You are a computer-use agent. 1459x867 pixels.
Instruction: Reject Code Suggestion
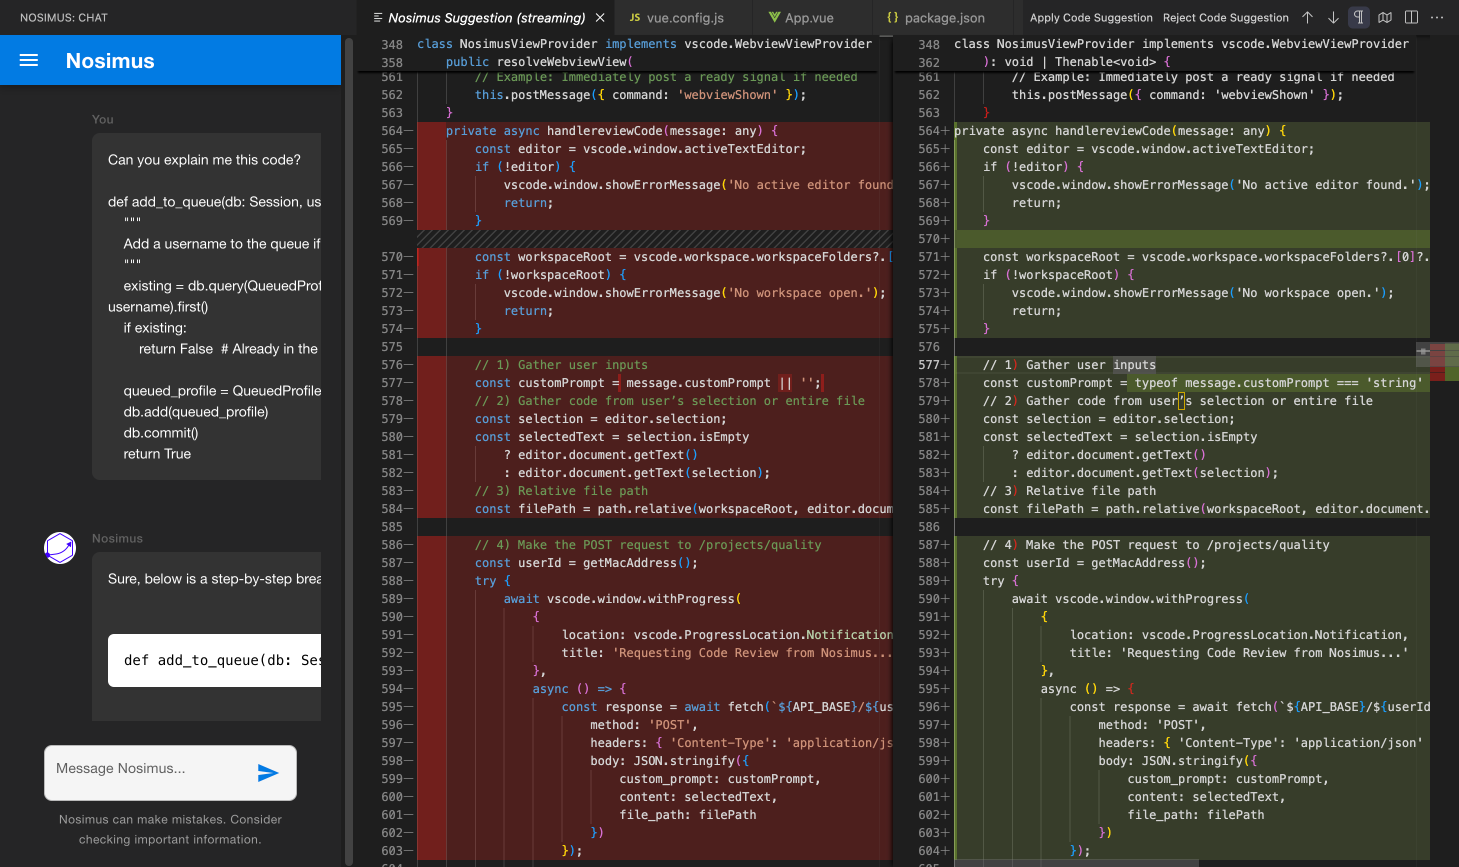(1225, 18)
